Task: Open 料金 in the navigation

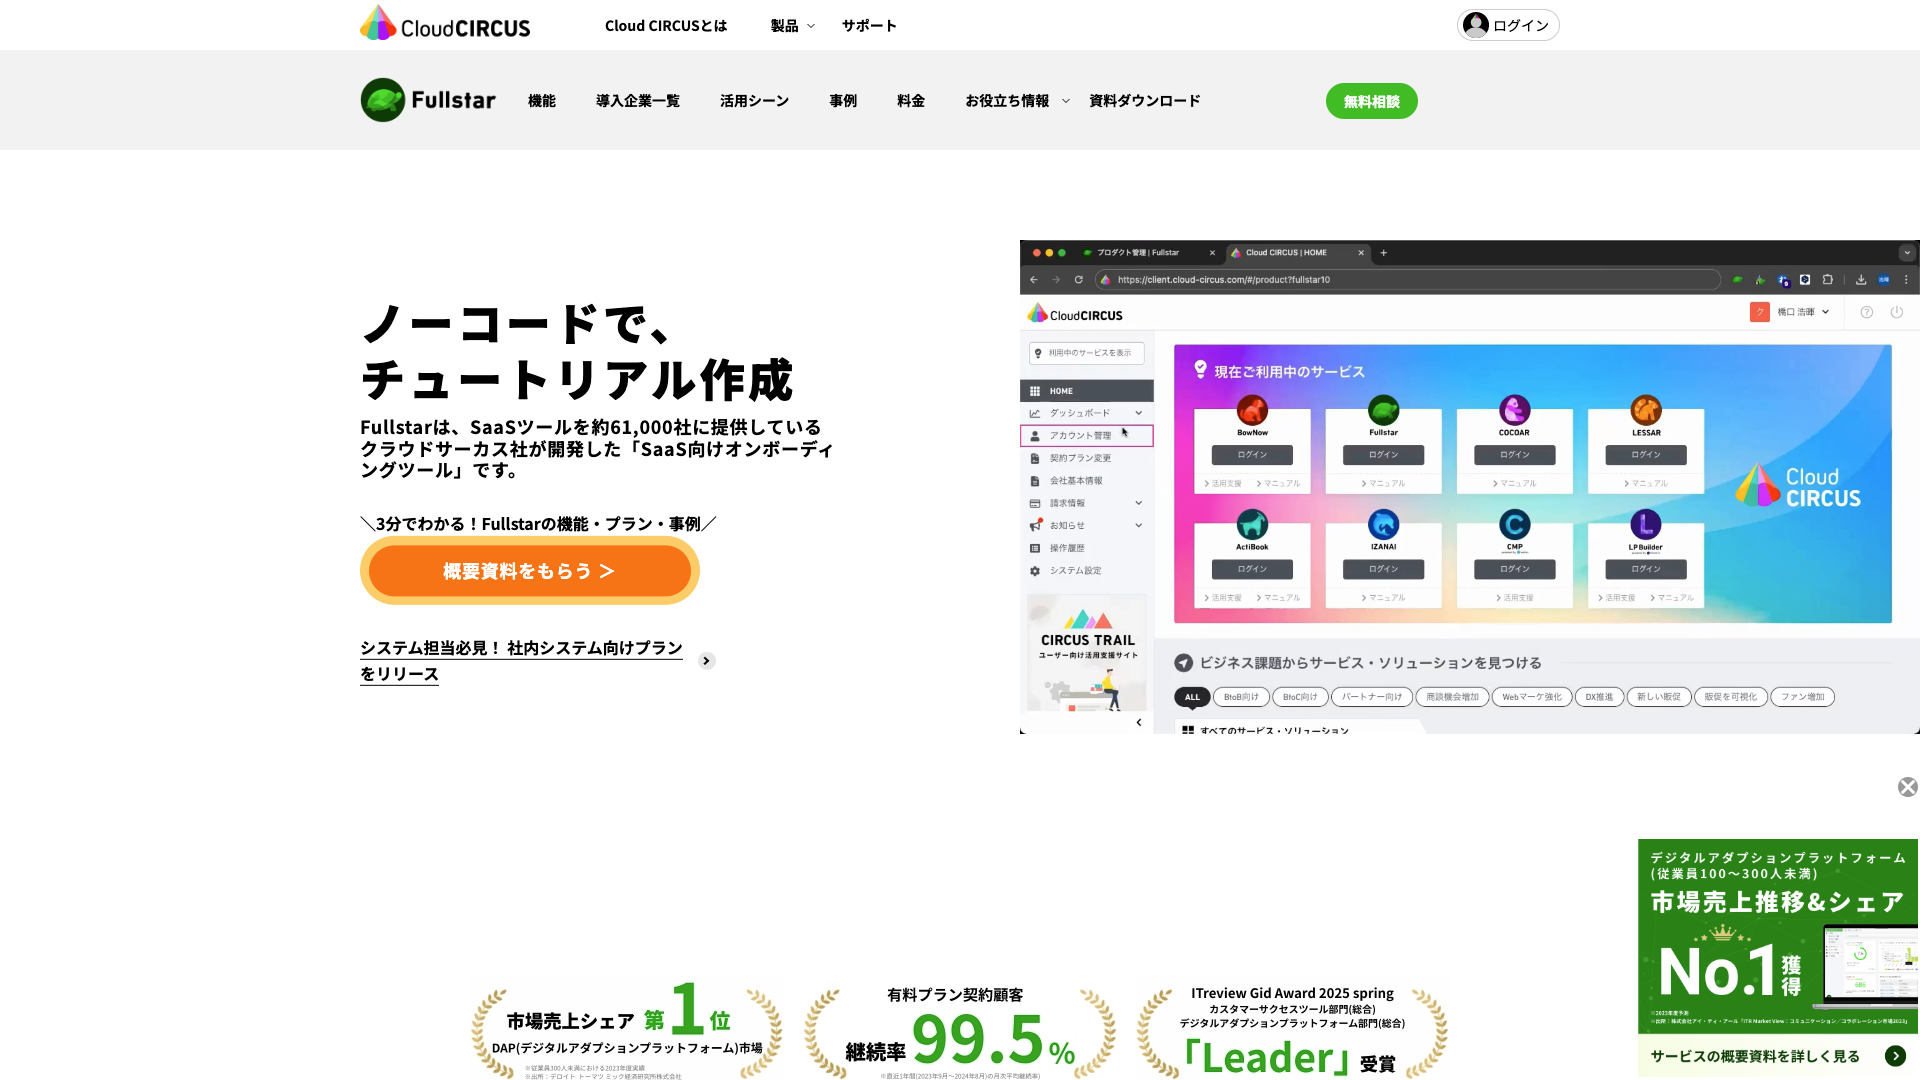Action: (x=911, y=101)
